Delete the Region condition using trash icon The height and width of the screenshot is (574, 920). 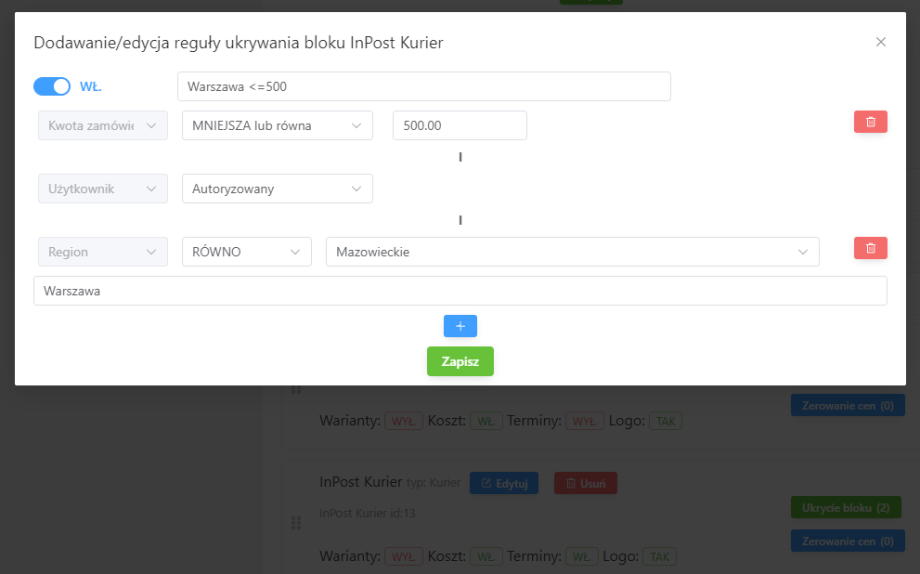870,248
